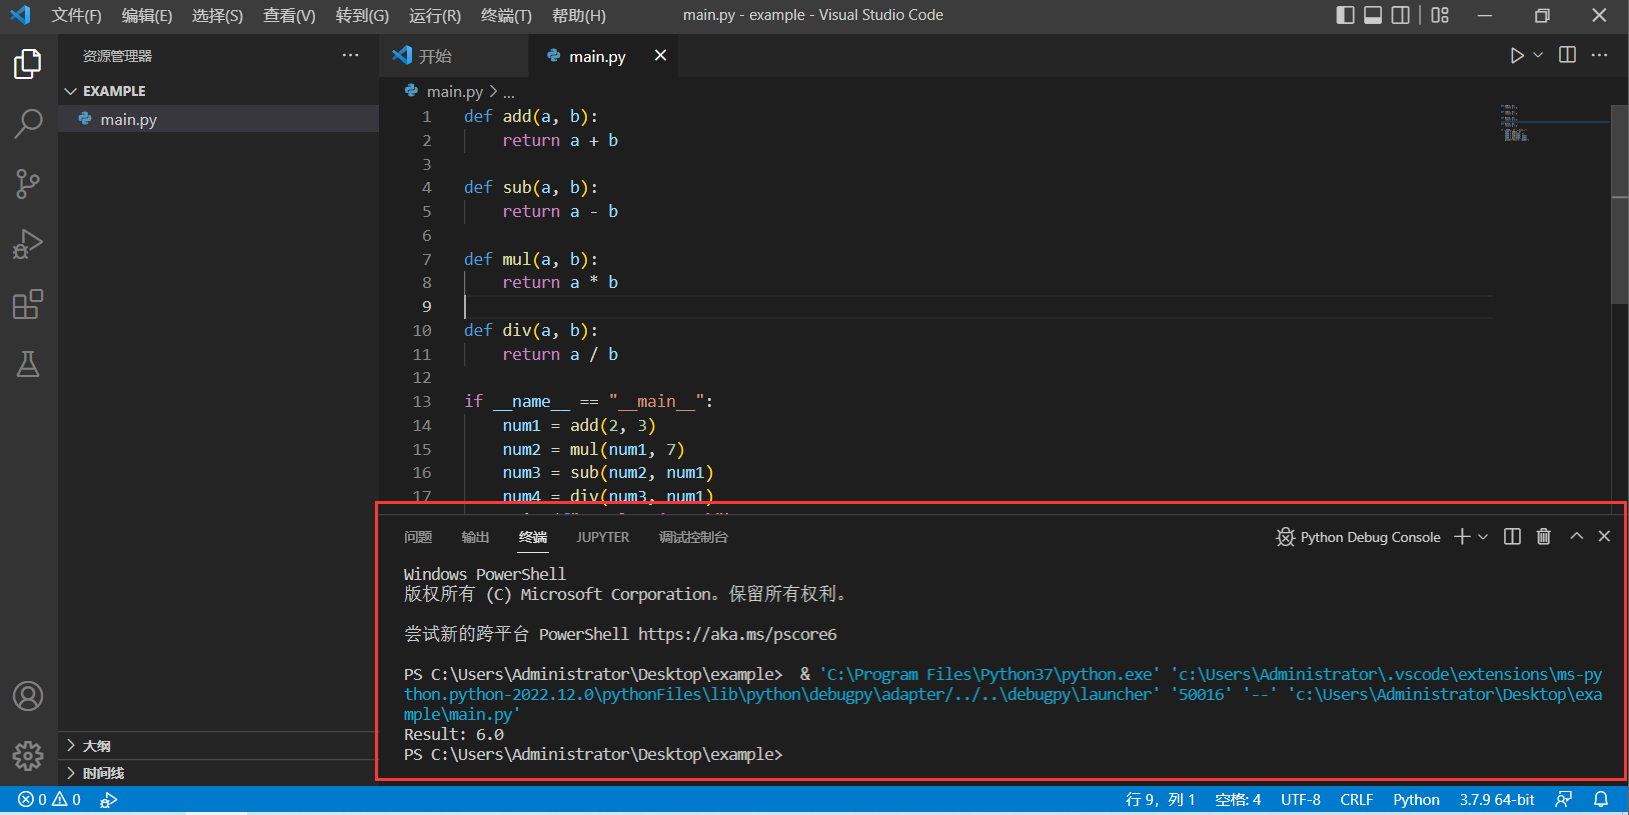The height and width of the screenshot is (815, 1629).
Task: Open the Manage gear settings icon
Action: tap(28, 755)
